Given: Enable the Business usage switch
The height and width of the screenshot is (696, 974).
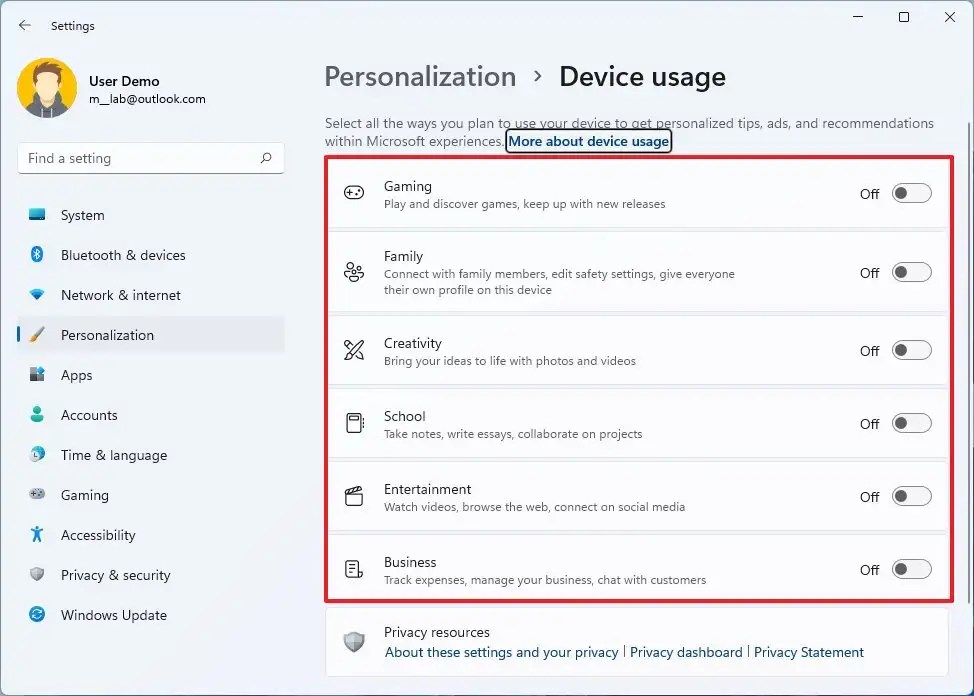Looking at the screenshot, I should 910,568.
